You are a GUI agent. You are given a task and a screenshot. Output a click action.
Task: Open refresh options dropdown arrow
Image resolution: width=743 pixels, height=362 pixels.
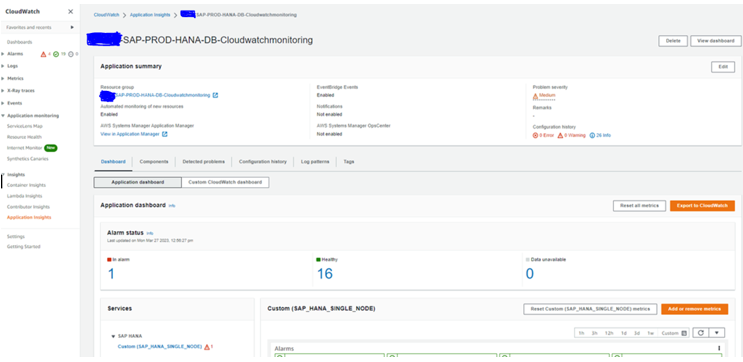(x=716, y=333)
